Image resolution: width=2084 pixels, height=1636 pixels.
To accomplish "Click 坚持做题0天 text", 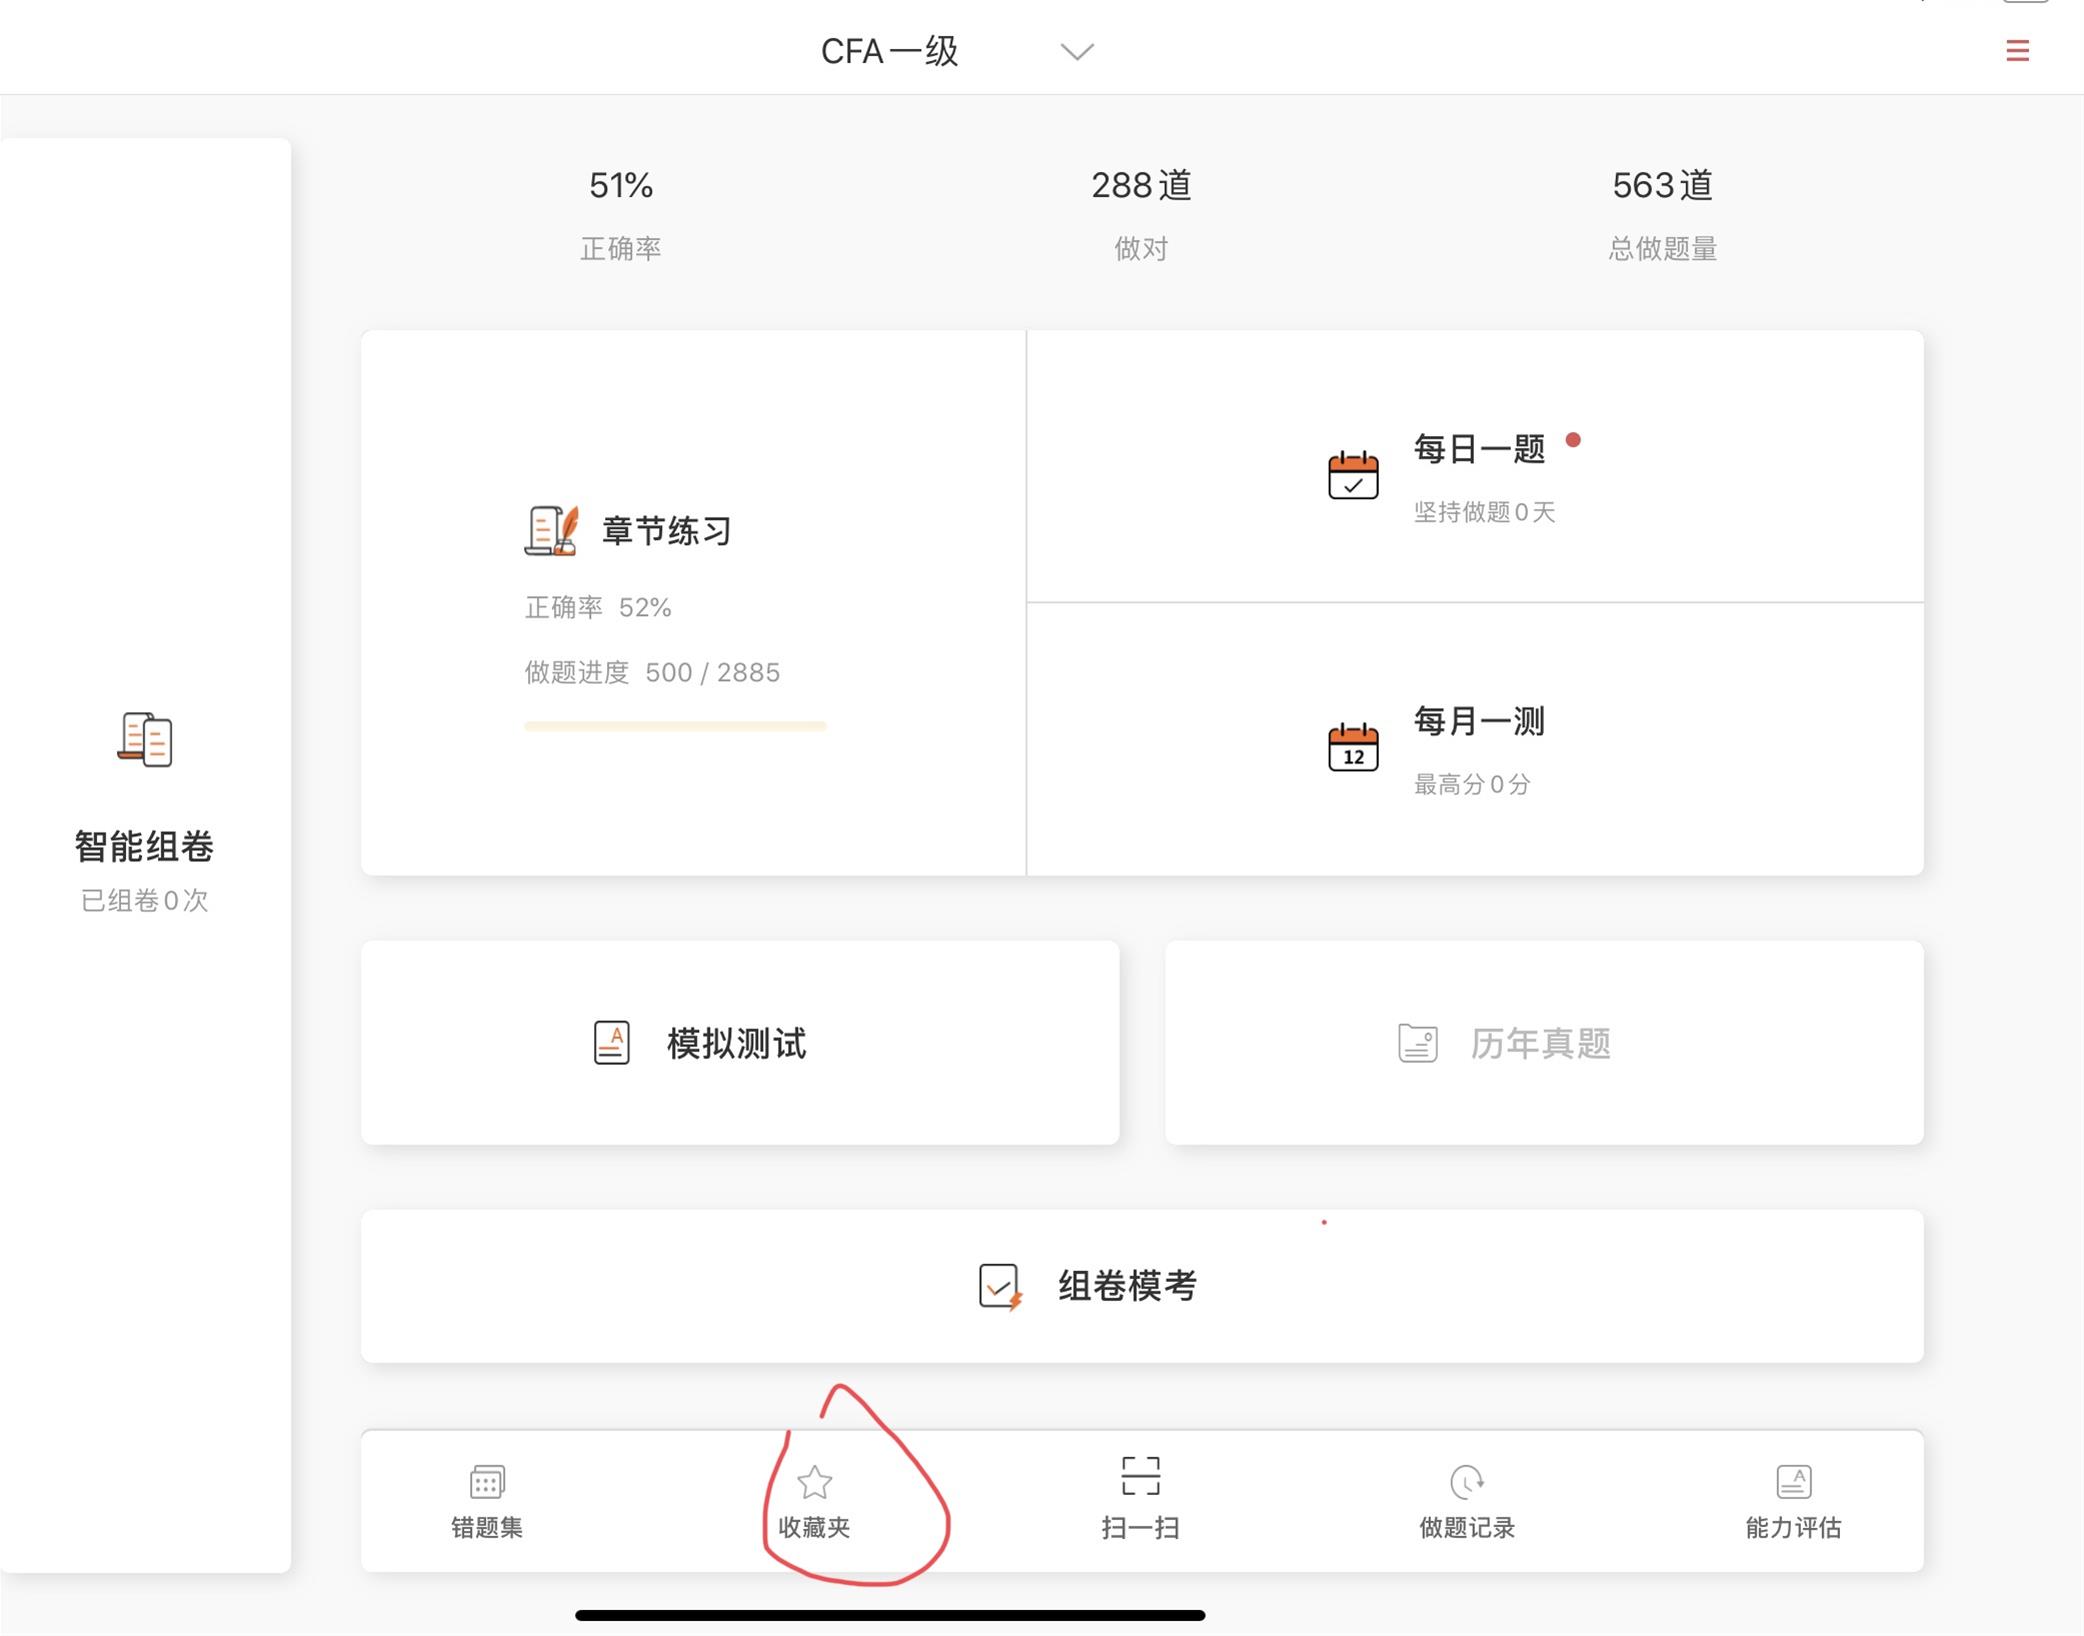I will coord(1484,512).
